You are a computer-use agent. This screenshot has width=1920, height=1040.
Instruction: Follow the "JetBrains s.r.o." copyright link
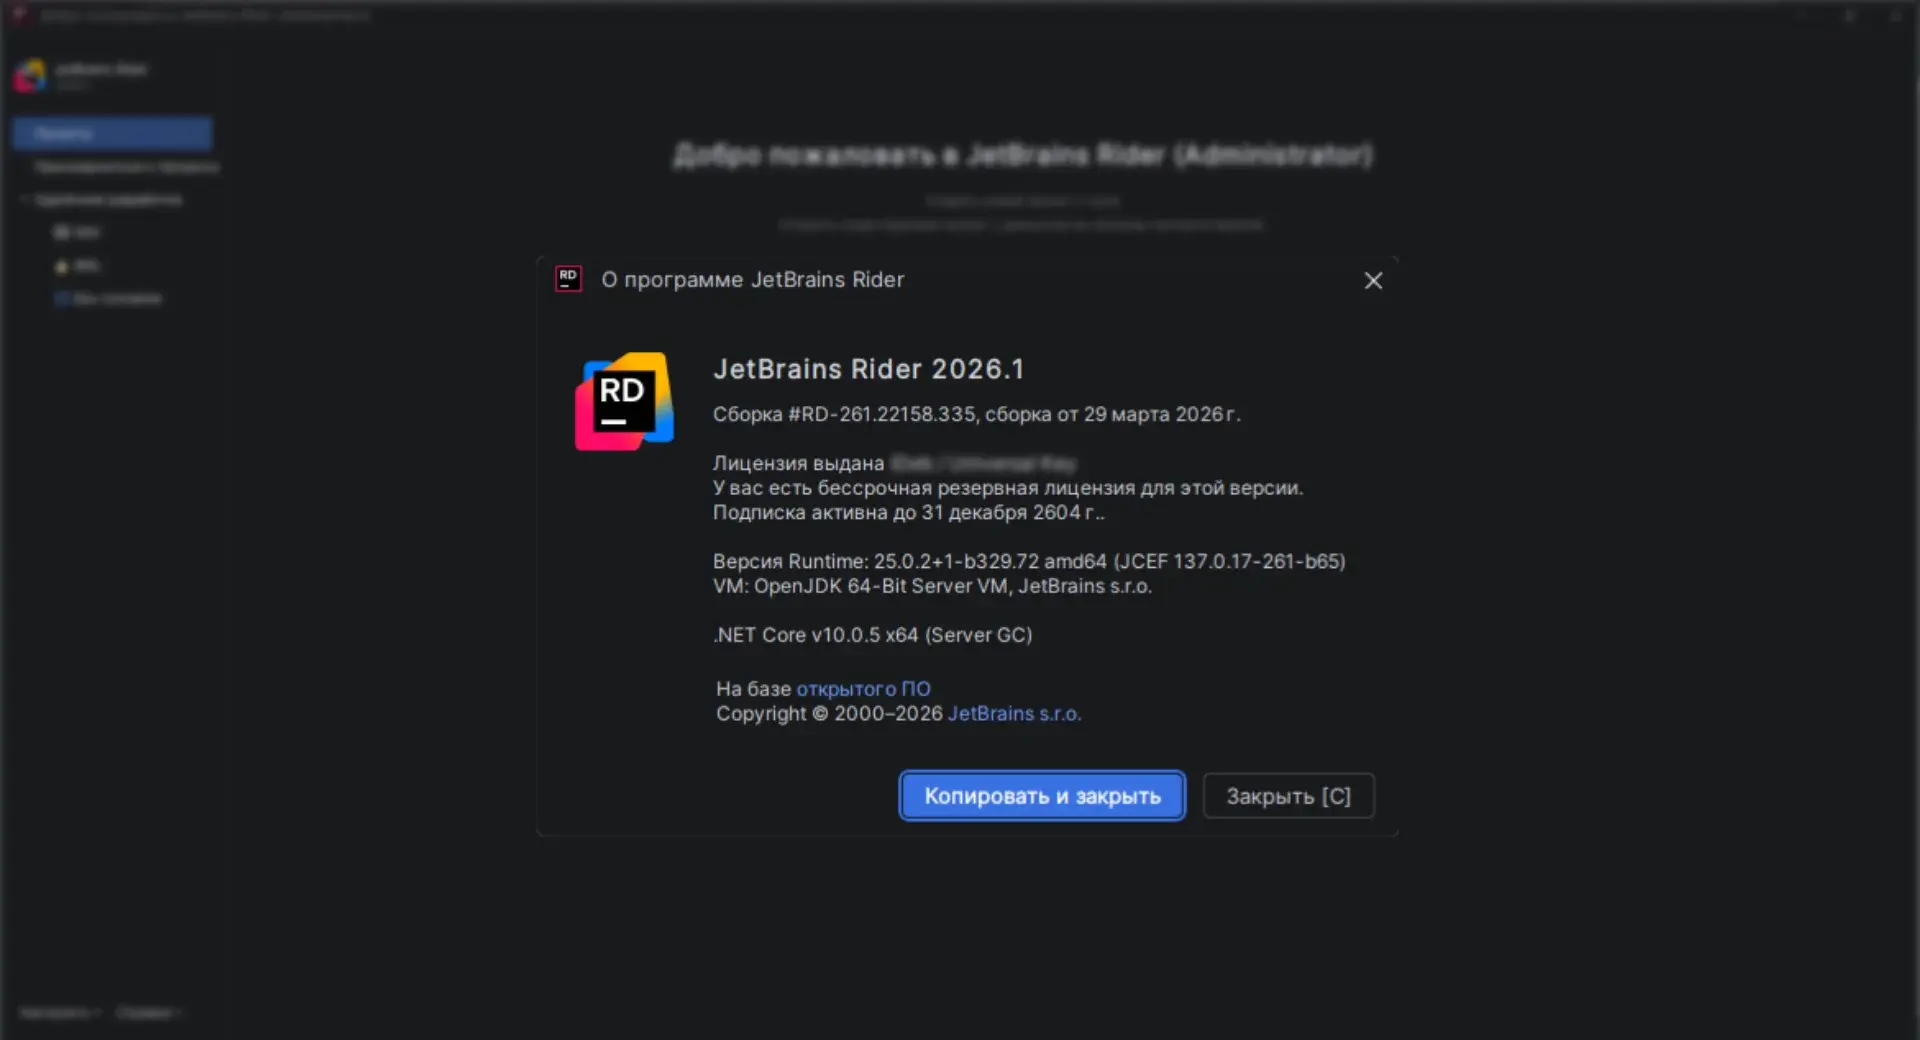[x=1014, y=714]
